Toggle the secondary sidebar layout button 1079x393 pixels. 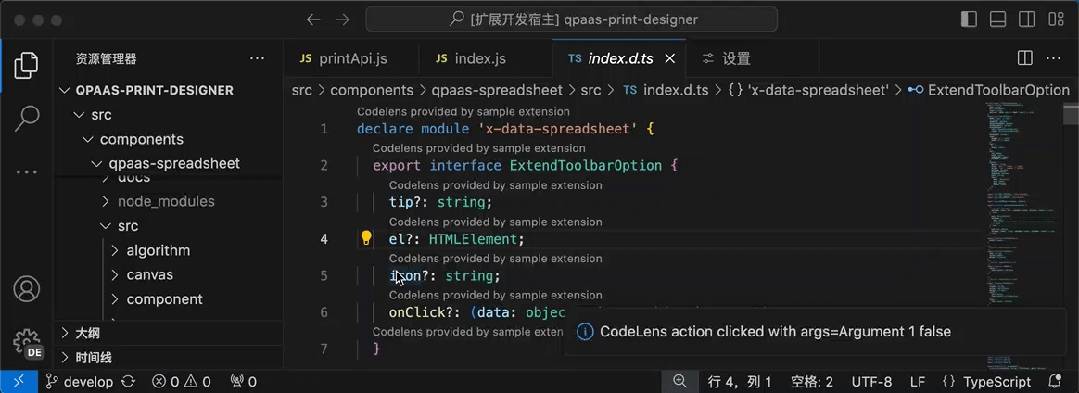(x=1027, y=19)
